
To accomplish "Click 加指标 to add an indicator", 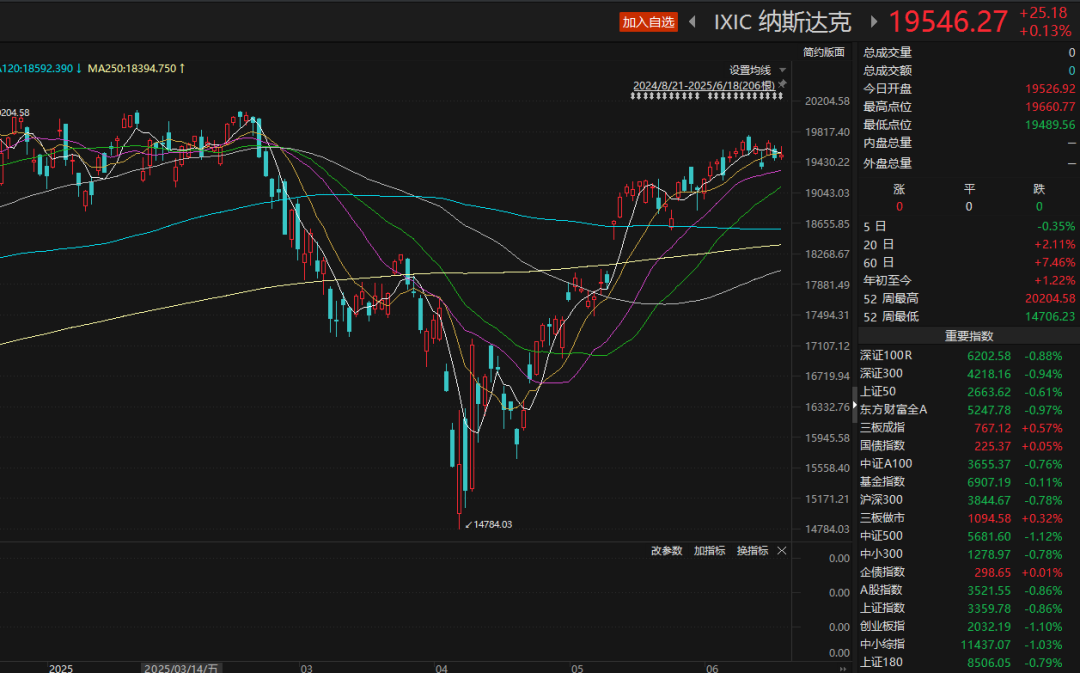I will click(x=709, y=551).
